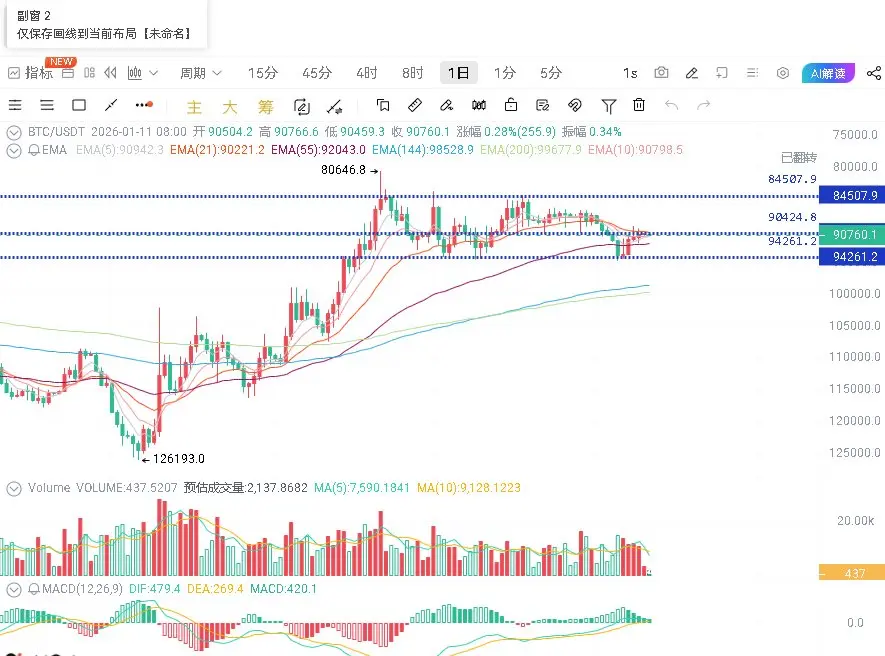Select the 1日 daily timeframe
The width and height of the screenshot is (885, 656).
pyautogui.click(x=459, y=73)
